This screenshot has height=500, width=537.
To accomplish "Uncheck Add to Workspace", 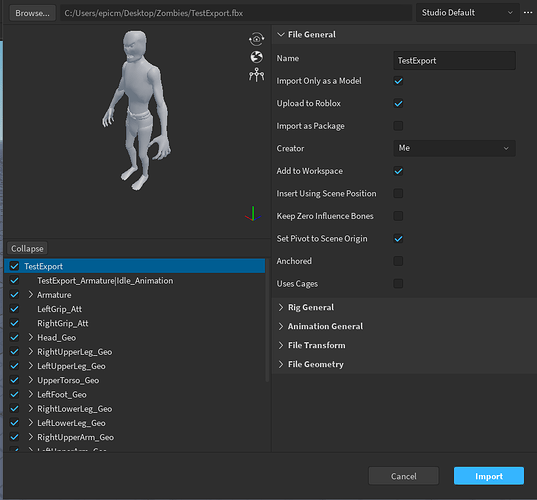I will tap(398, 171).
